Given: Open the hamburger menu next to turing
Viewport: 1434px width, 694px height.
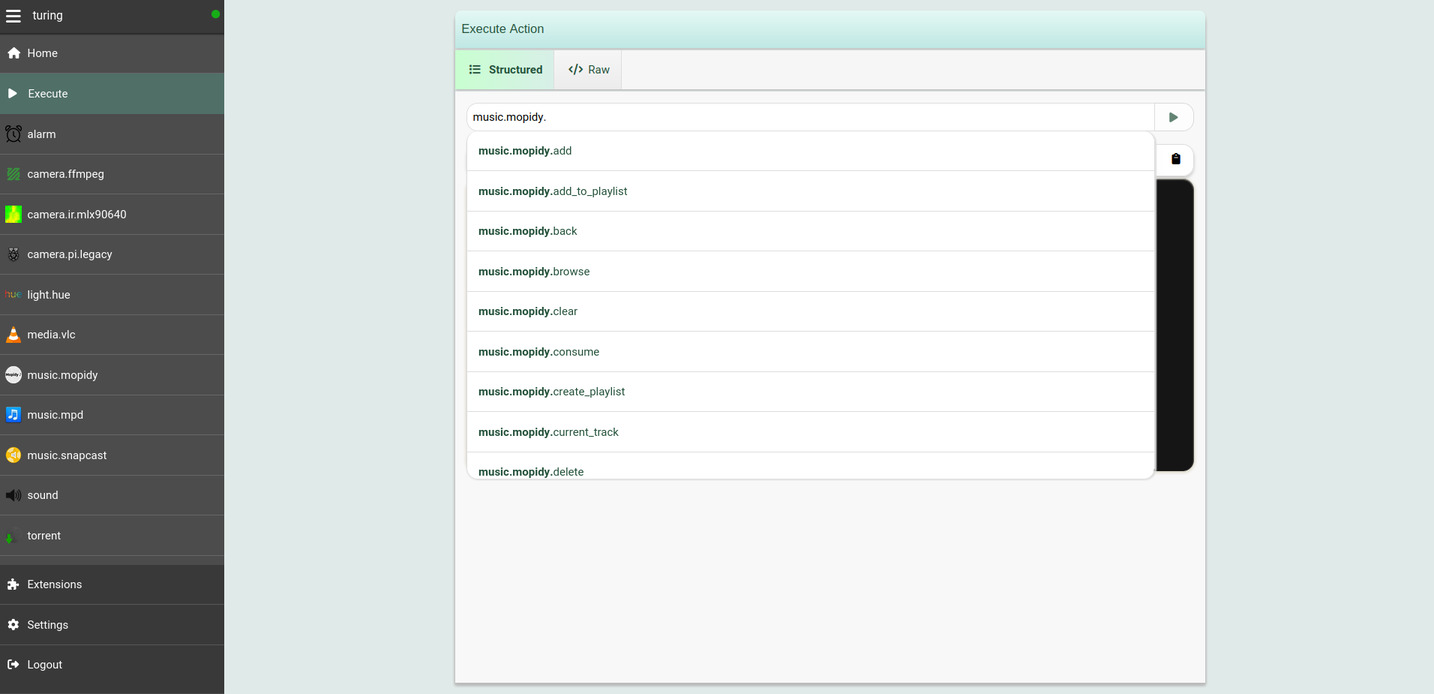Looking at the screenshot, I should 13,15.
